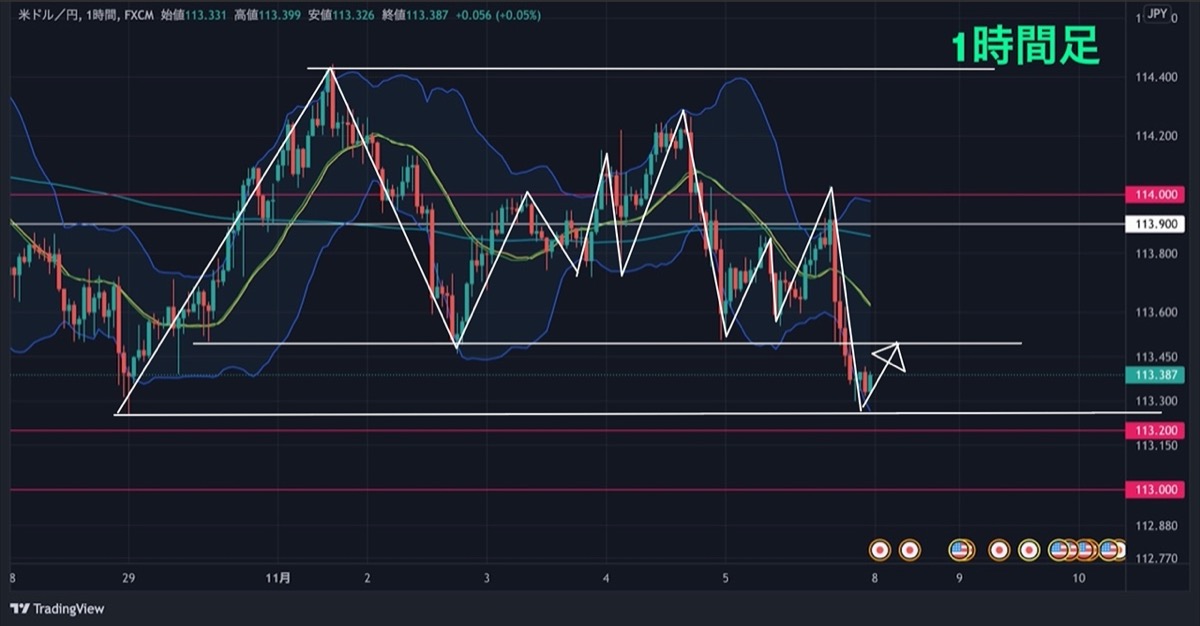Click the 29 date label on the time axis
The width and height of the screenshot is (1200, 626).
tap(129, 578)
